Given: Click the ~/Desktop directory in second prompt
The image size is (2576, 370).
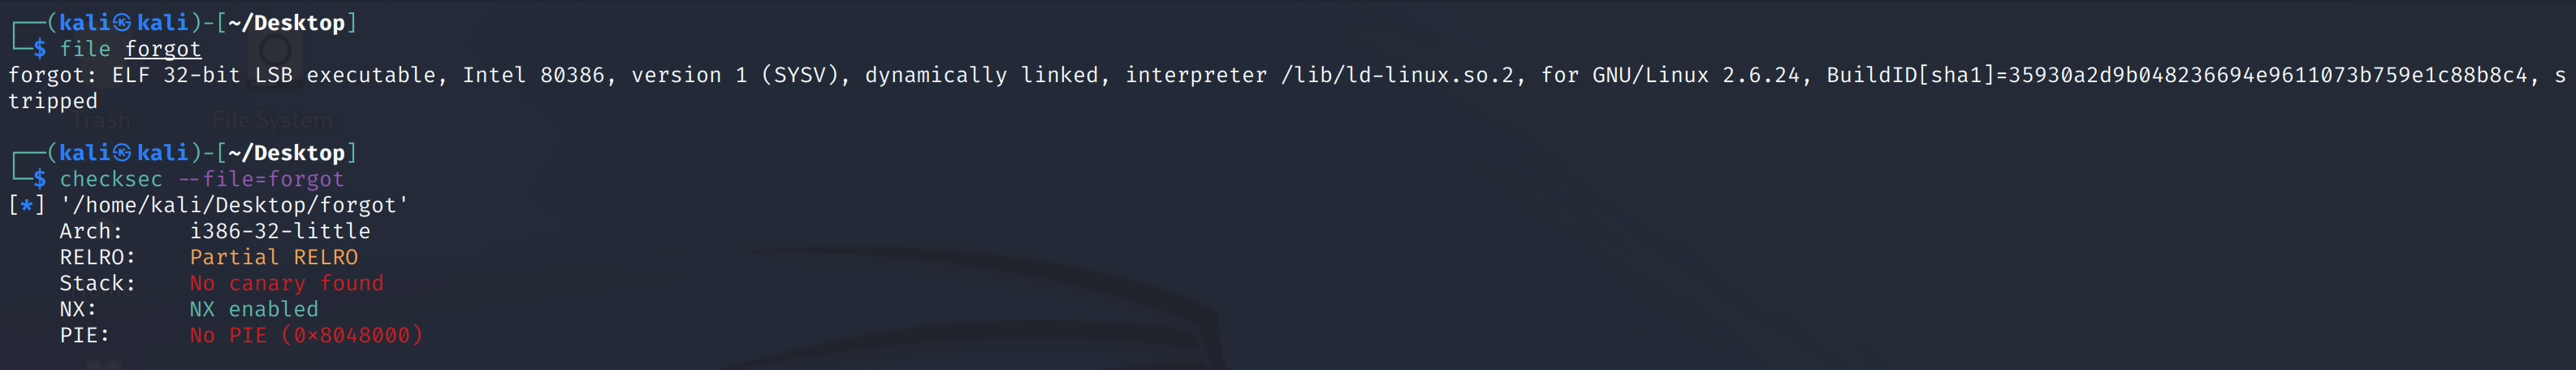Looking at the screenshot, I should coord(286,153).
